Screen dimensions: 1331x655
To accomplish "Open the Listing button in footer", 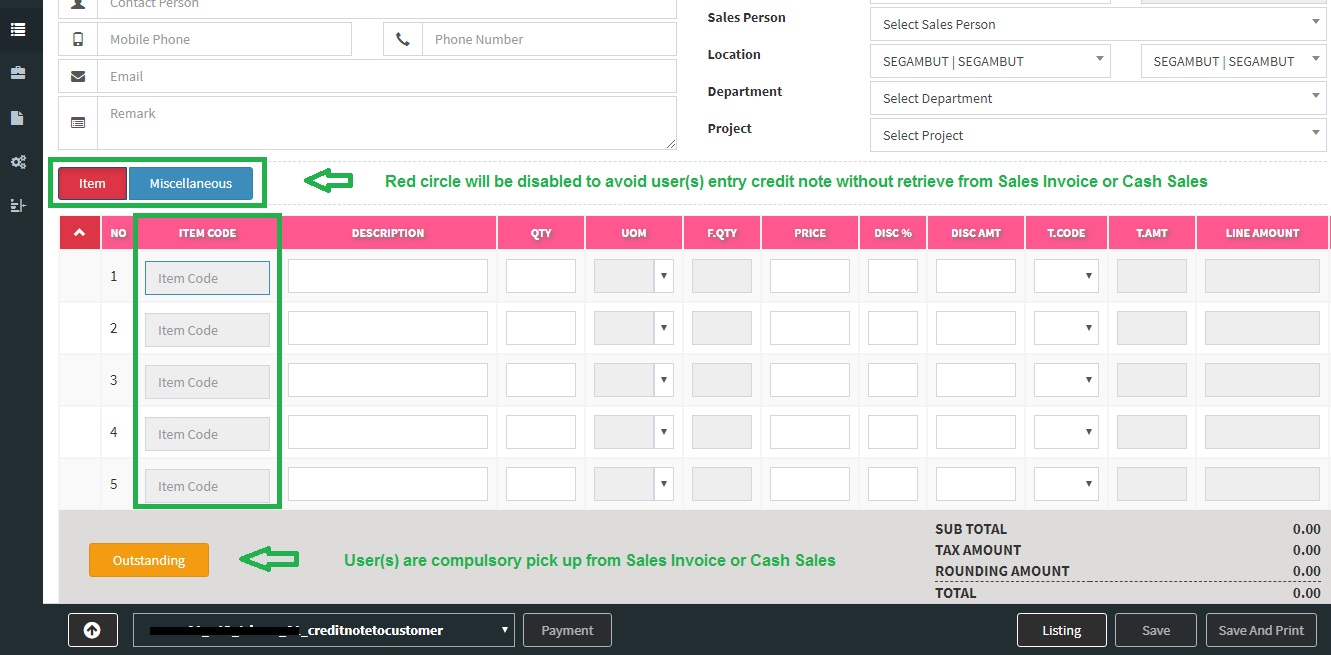I will point(1061,630).
